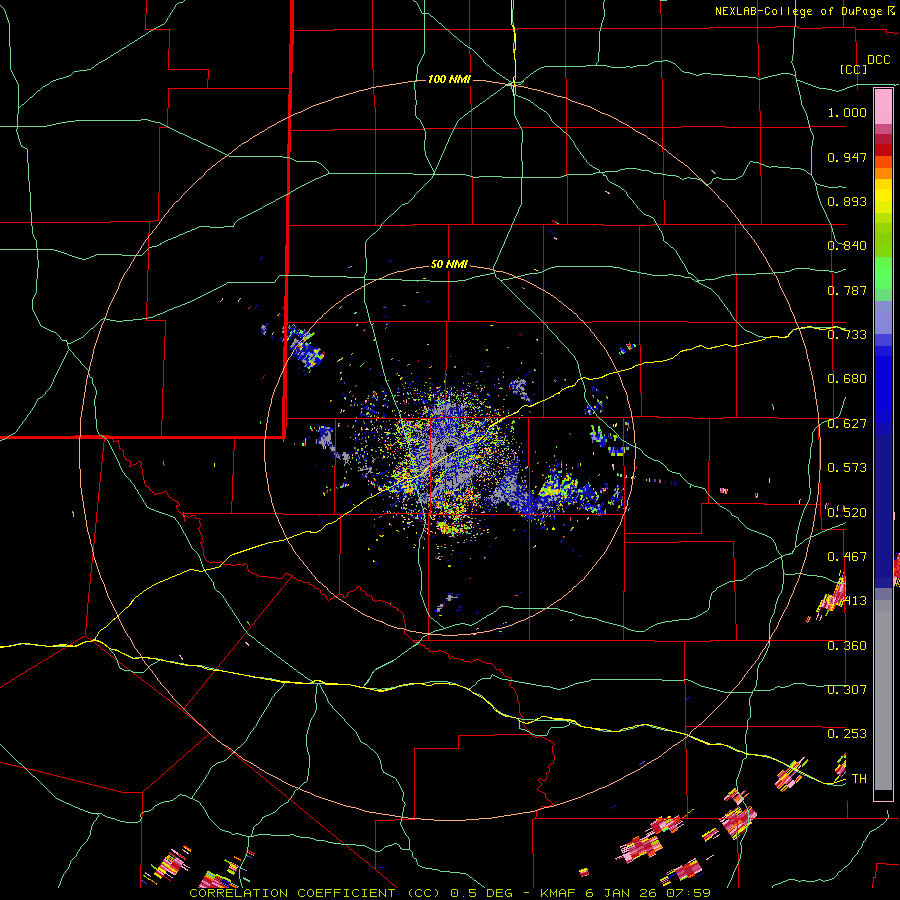Click the 0.573 legend value

[847, 468]
